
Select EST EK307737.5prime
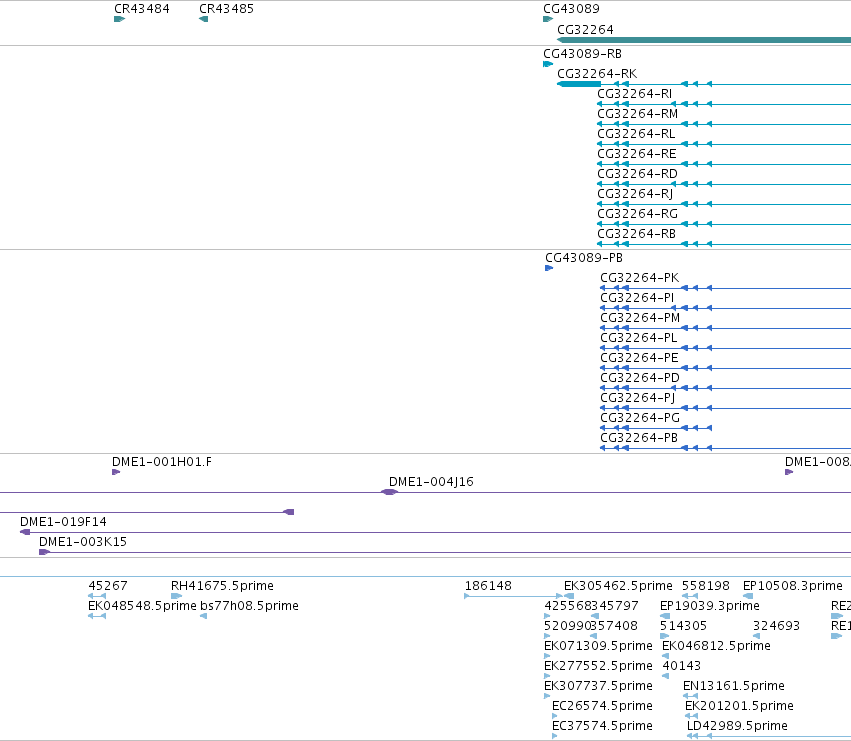click(x=598, y=687)
